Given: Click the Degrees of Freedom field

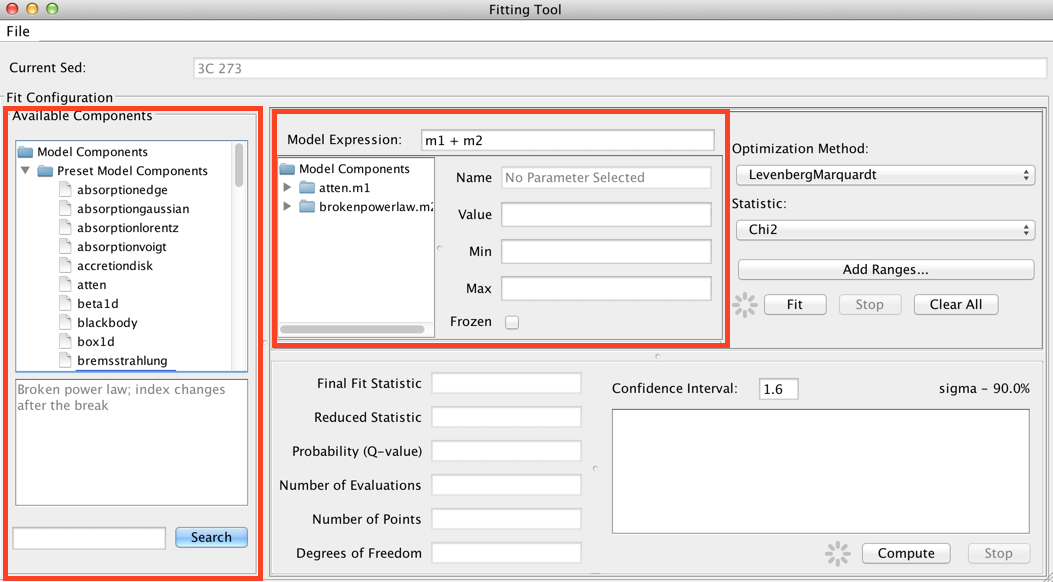Looking at the screenshot, I should coord(506,553).
